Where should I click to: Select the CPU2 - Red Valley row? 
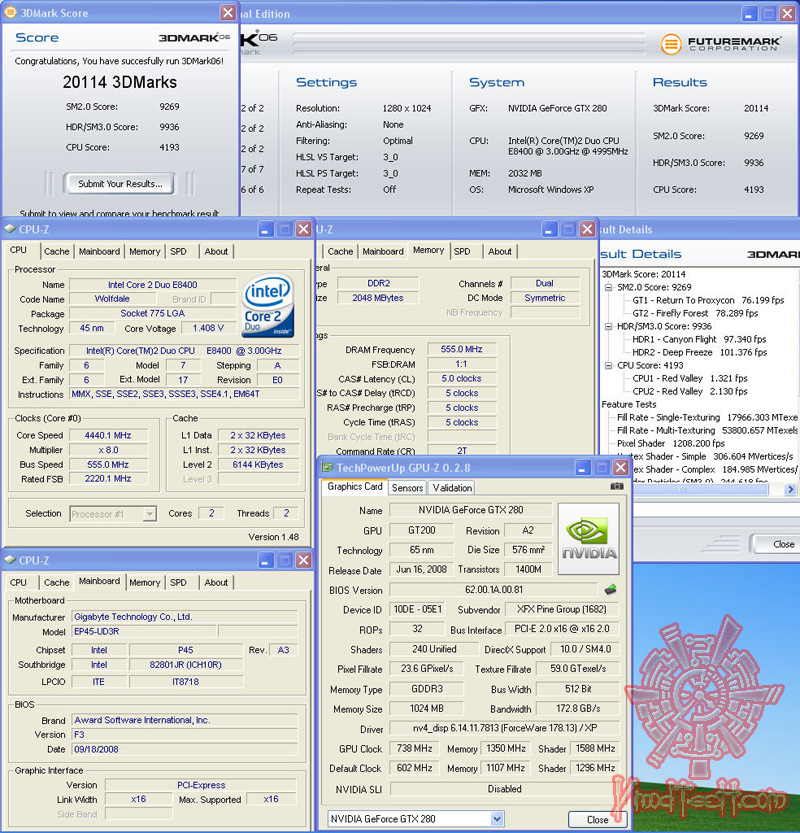[690, 391]
